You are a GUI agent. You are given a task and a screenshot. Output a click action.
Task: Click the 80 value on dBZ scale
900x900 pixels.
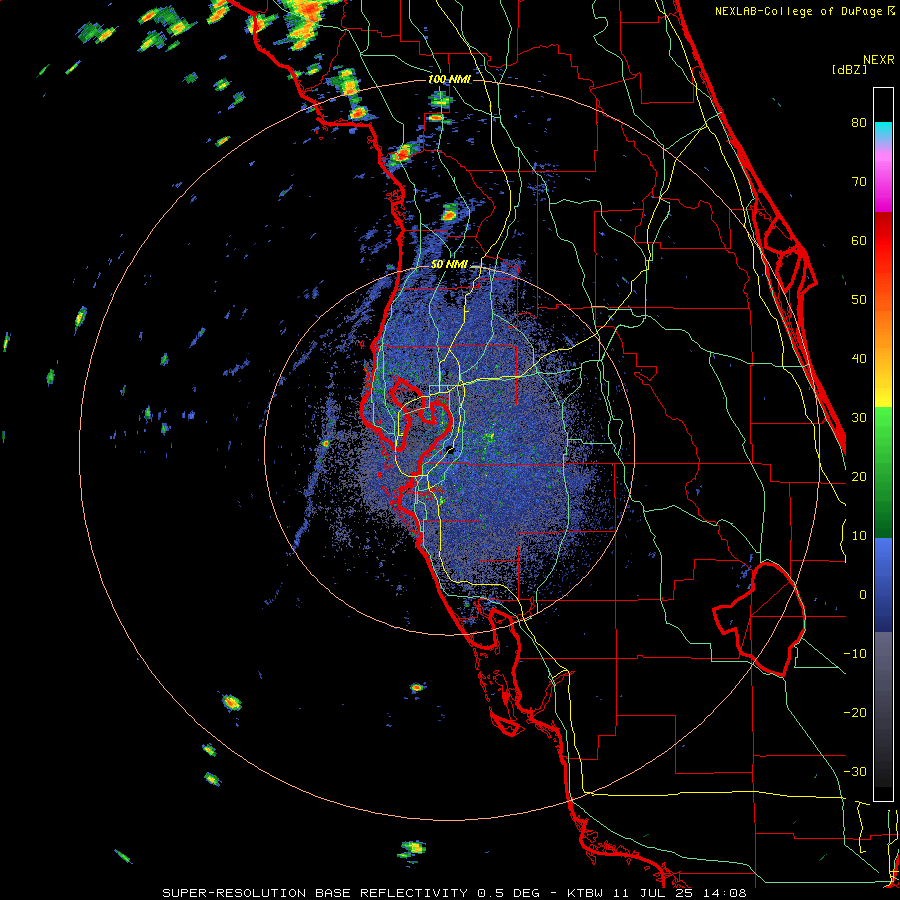859,123
